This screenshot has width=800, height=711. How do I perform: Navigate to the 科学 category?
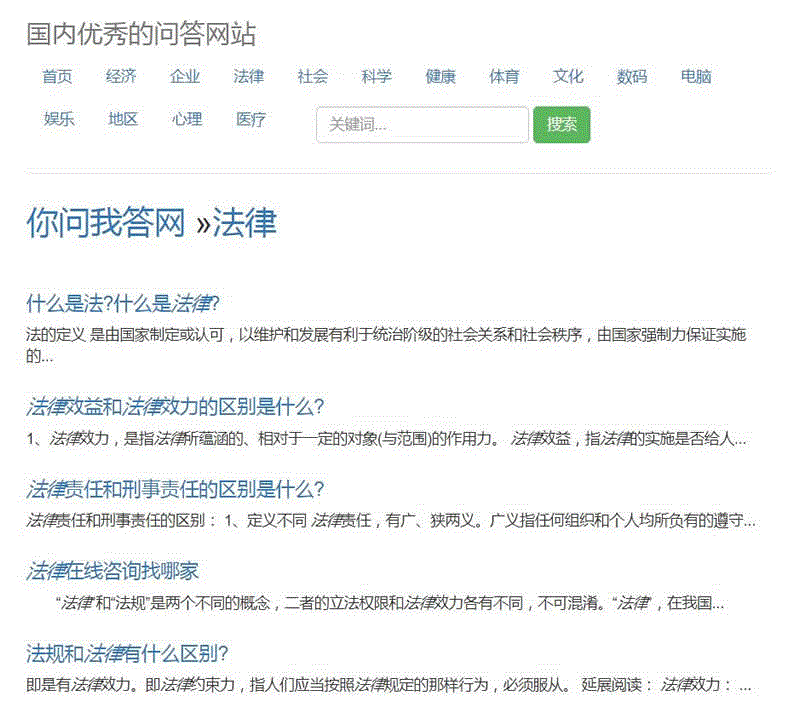click(x=377, y=77)
